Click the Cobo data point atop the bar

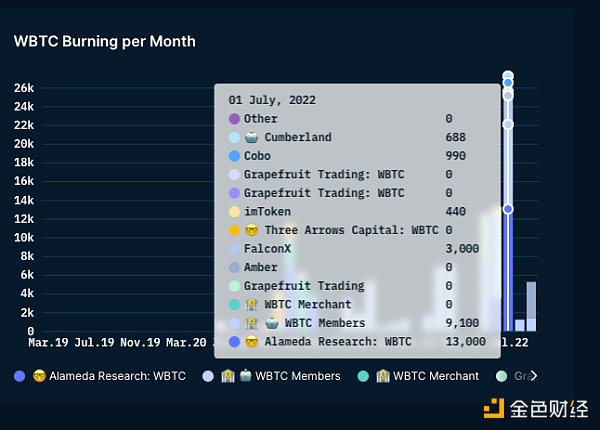[x=508, y=83]
